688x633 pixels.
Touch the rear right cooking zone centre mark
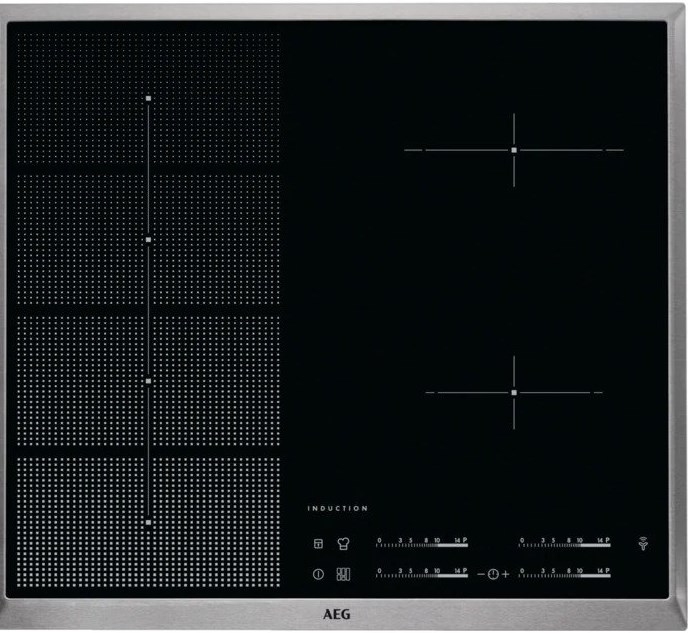click(x=514, y=150)
